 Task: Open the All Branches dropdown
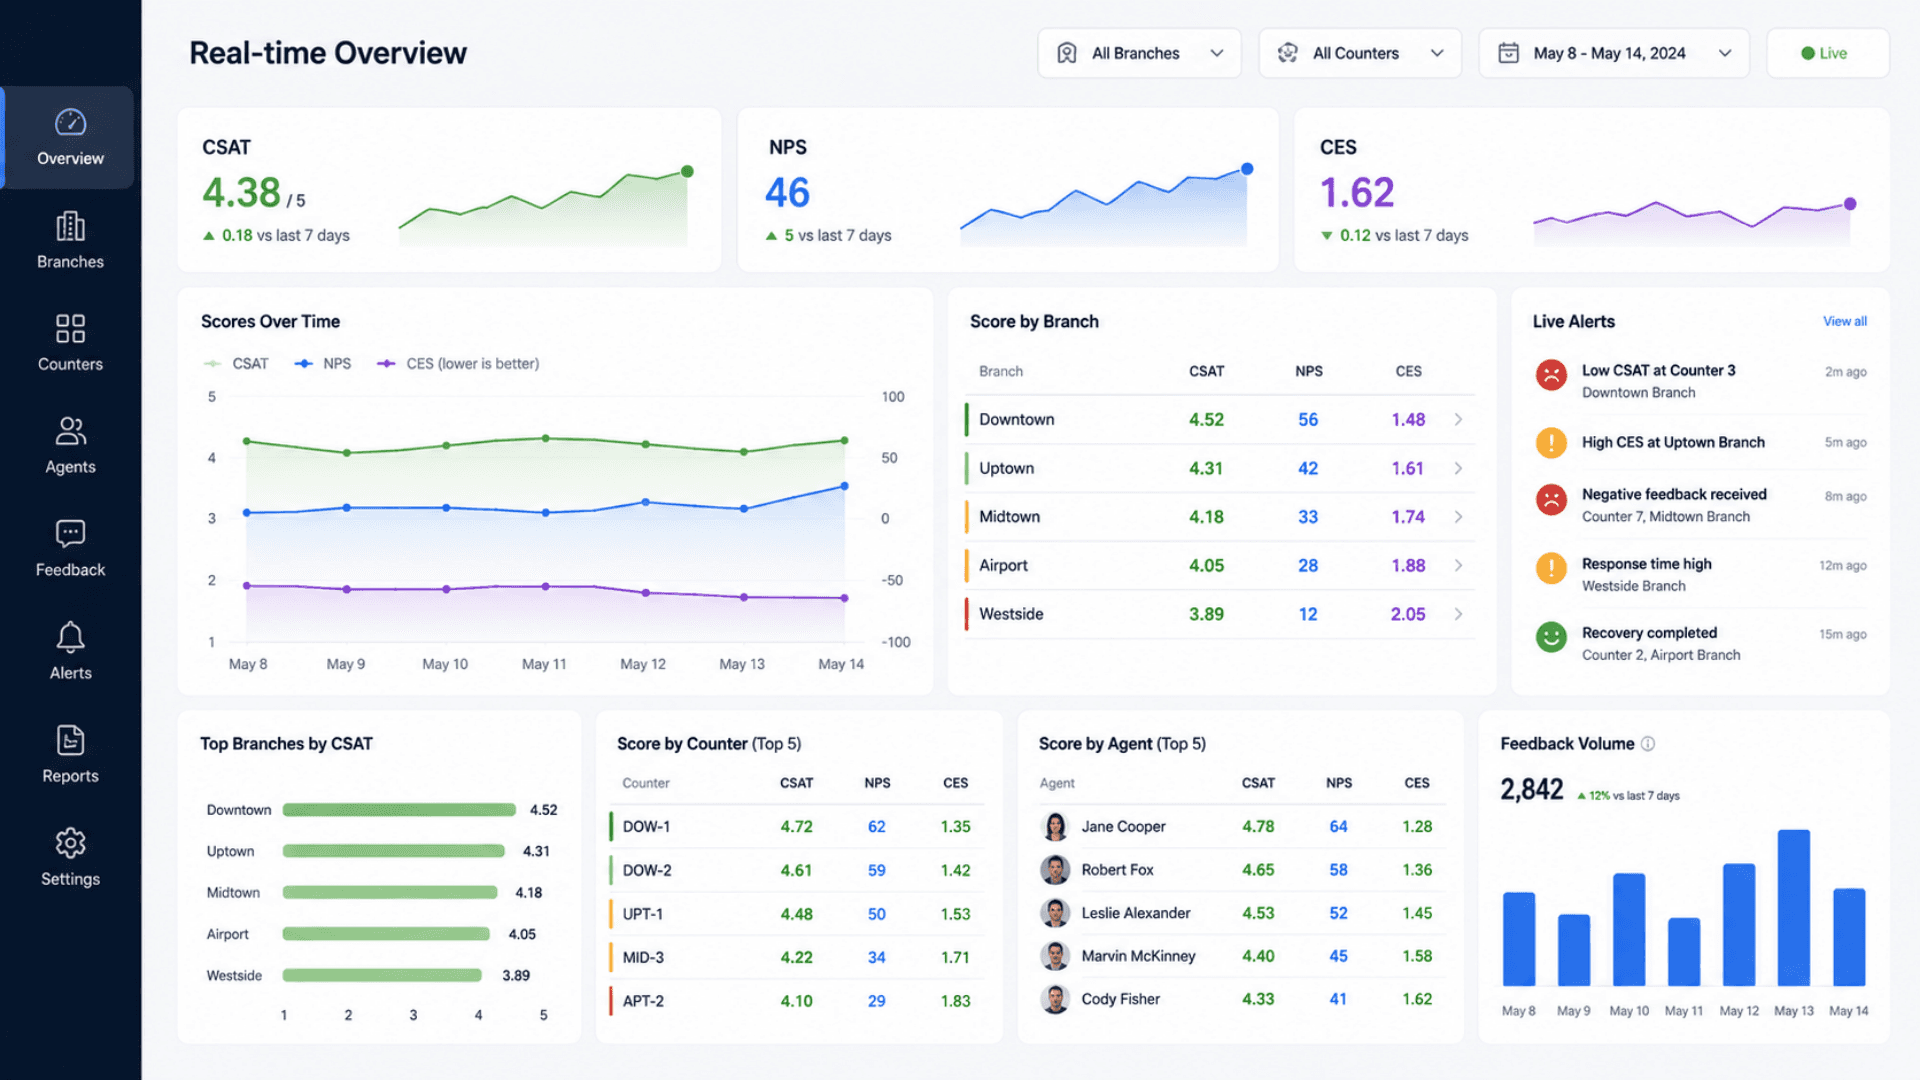[x=1139, y=53]
